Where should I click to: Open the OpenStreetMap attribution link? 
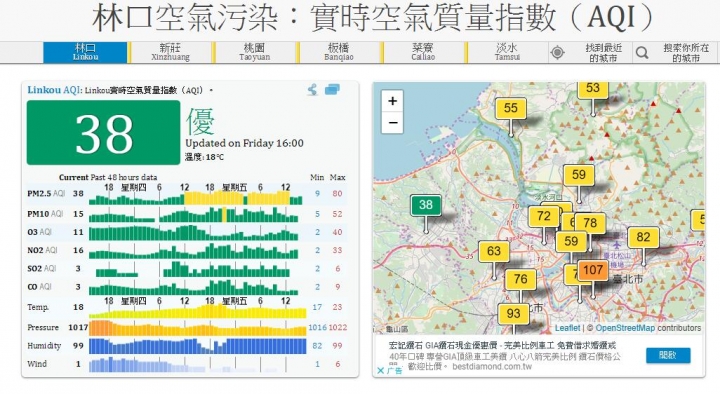tap(625, 328)
